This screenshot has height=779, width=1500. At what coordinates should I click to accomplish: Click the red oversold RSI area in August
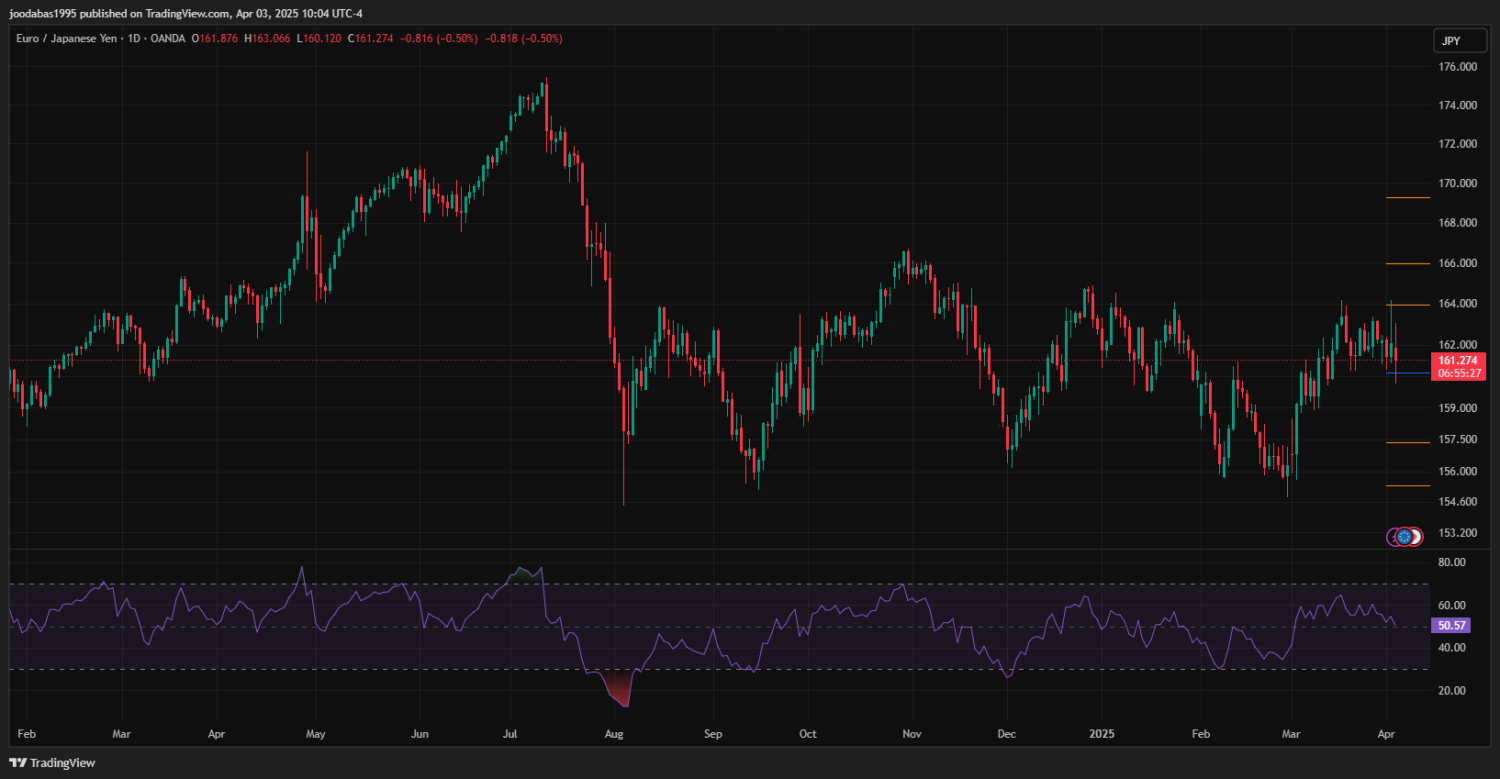619,690
